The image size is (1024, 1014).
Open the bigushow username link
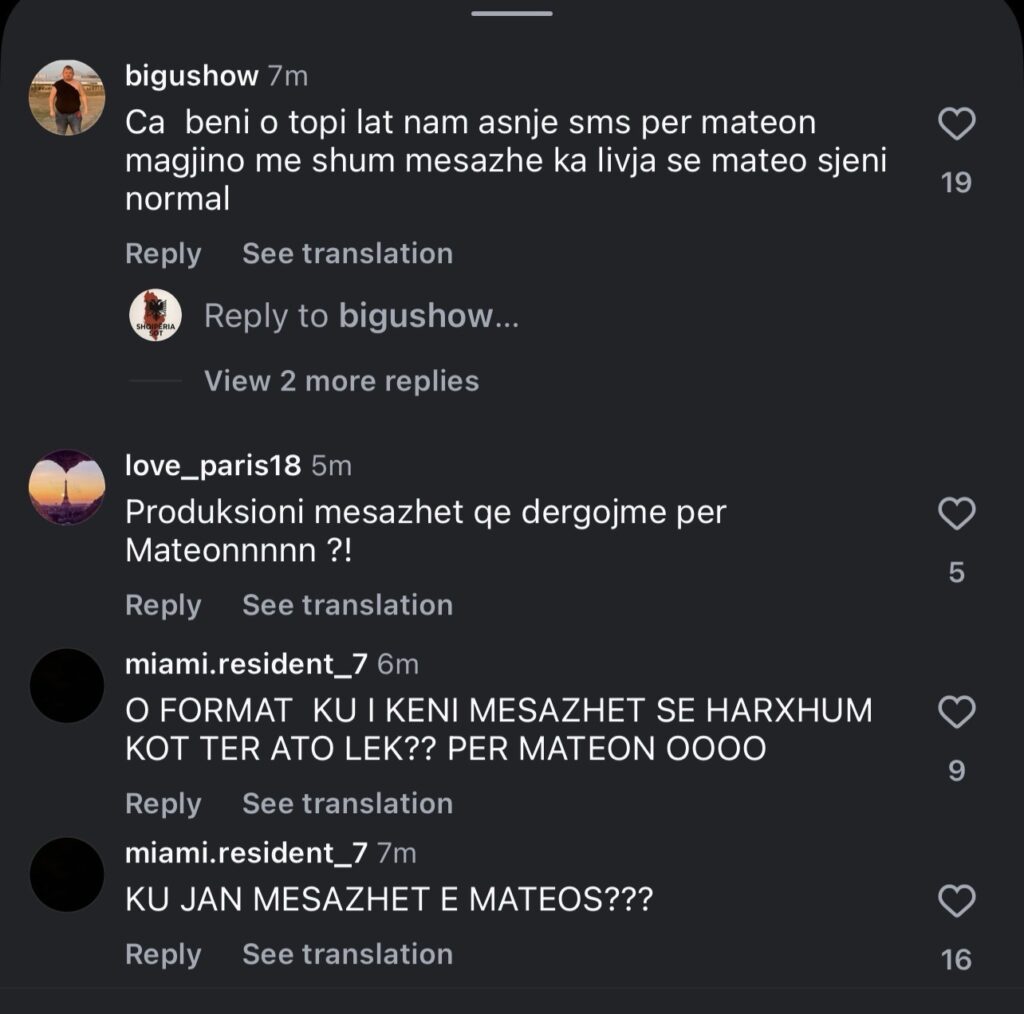192,76
